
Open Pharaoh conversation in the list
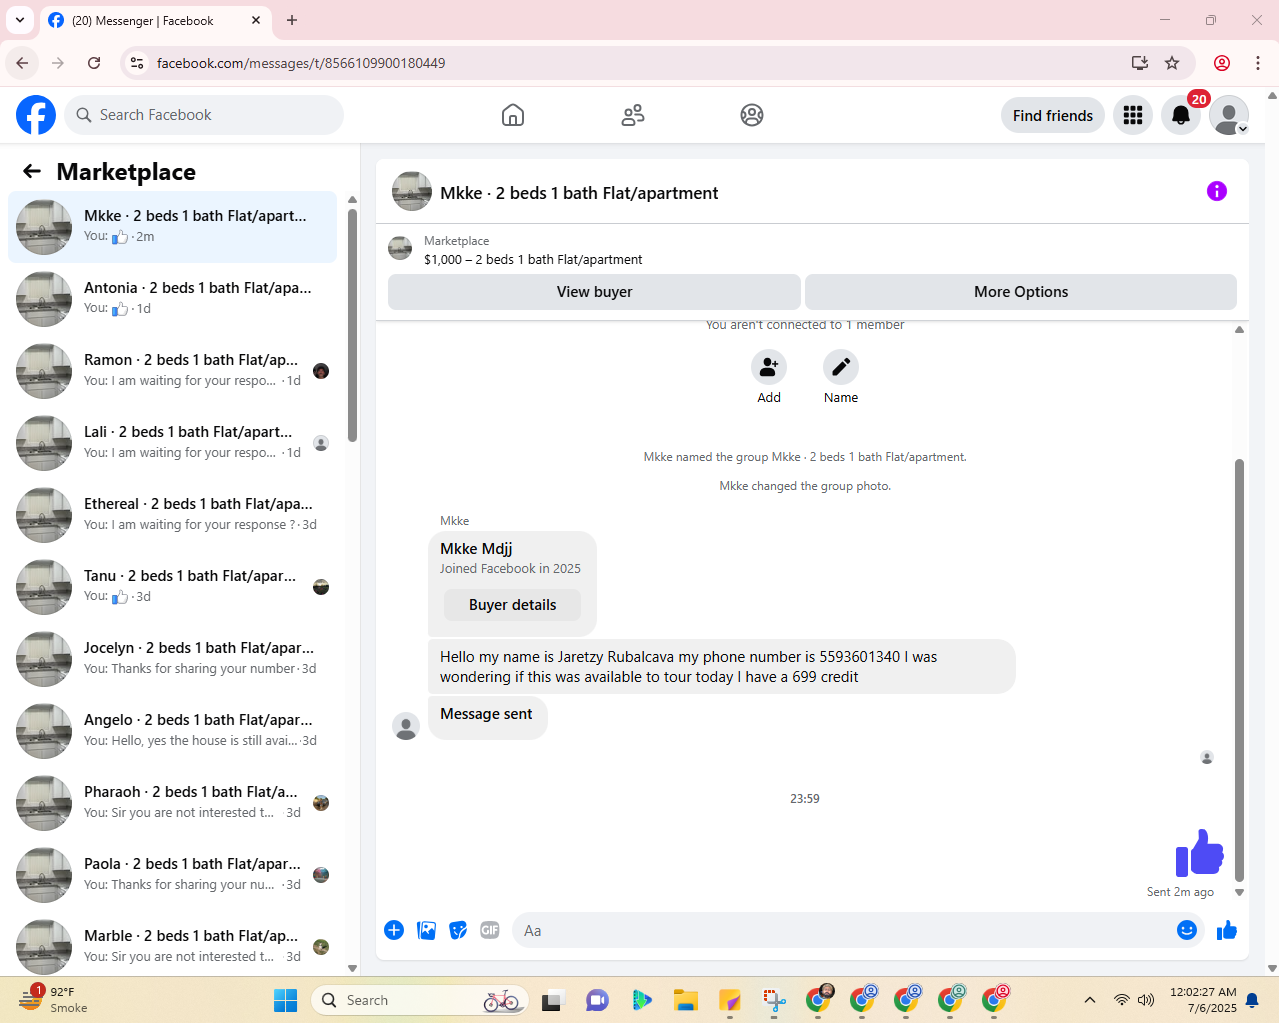(172, 803)
